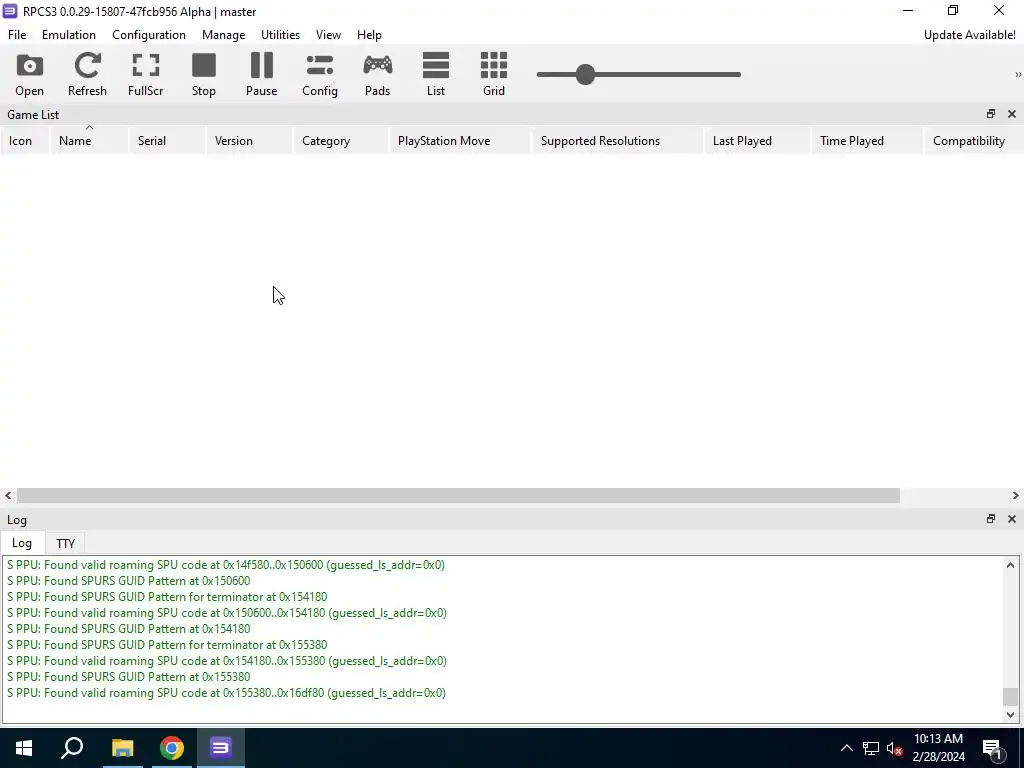Sort by Time Played column header
Image resolution: width=1024 pixels, height=768 pixels.
point(867,140)
